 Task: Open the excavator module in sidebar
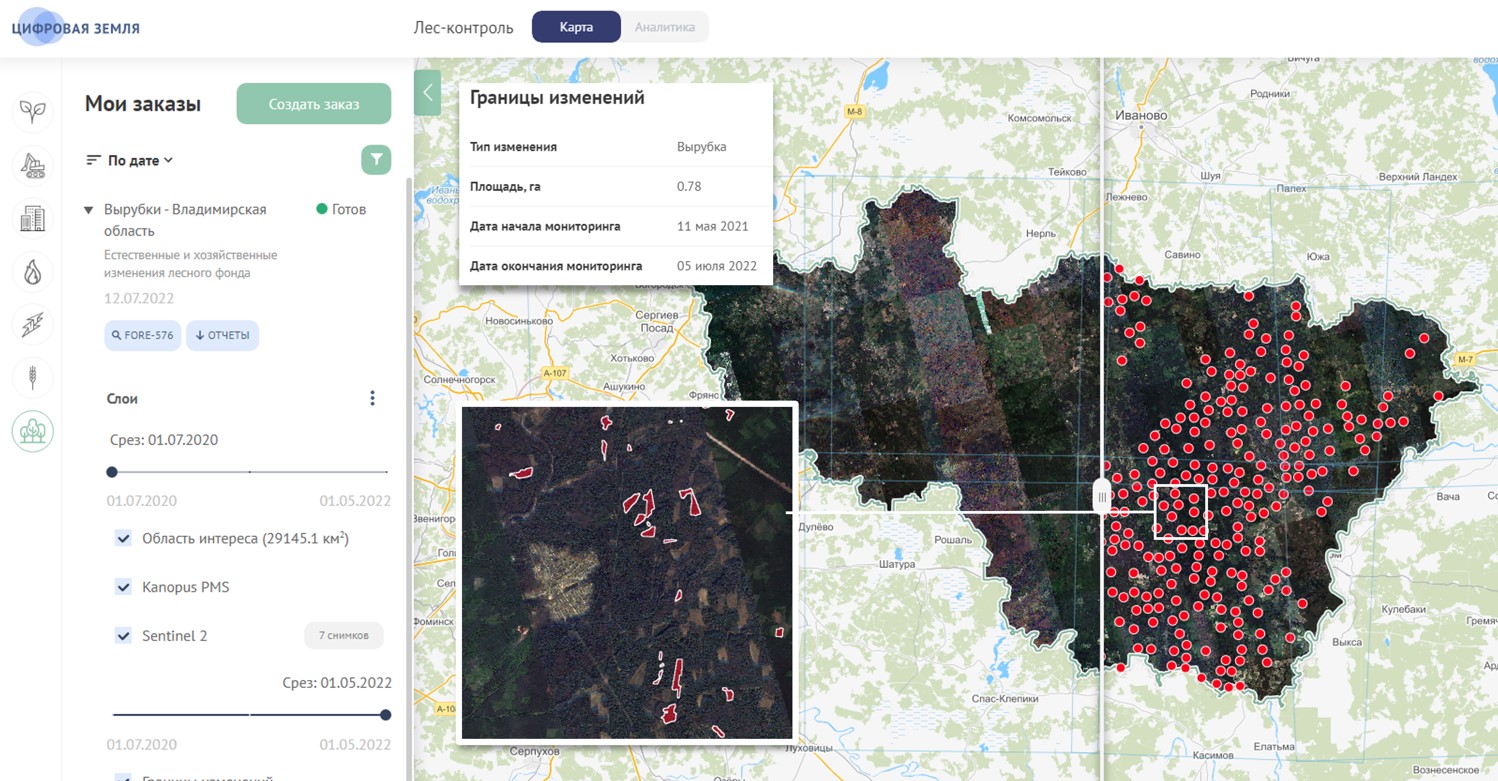pos(32,164)
